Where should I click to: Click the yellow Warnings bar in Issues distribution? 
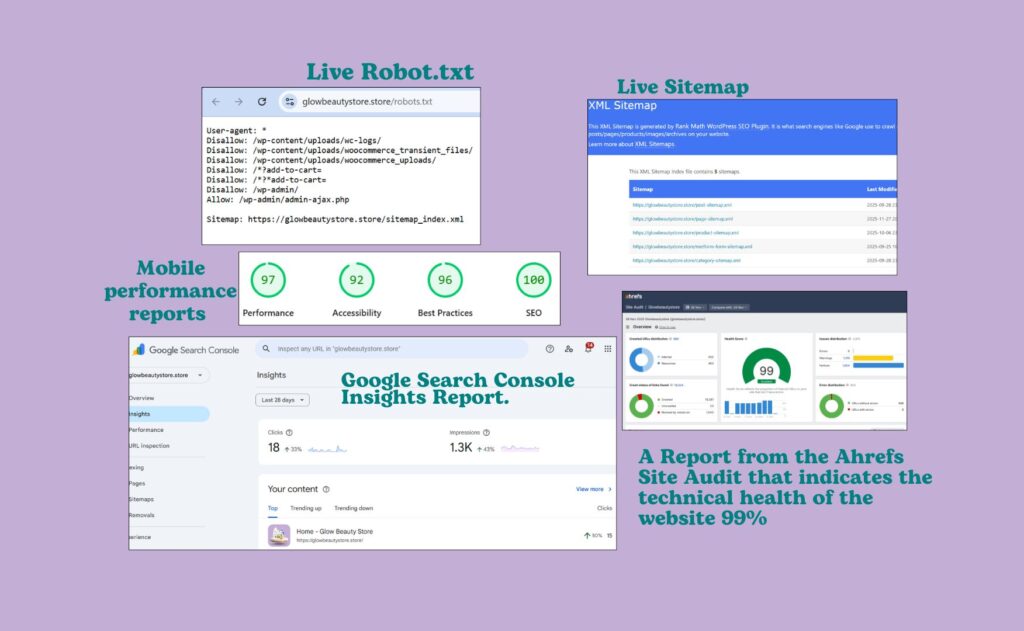click(873, 358)
